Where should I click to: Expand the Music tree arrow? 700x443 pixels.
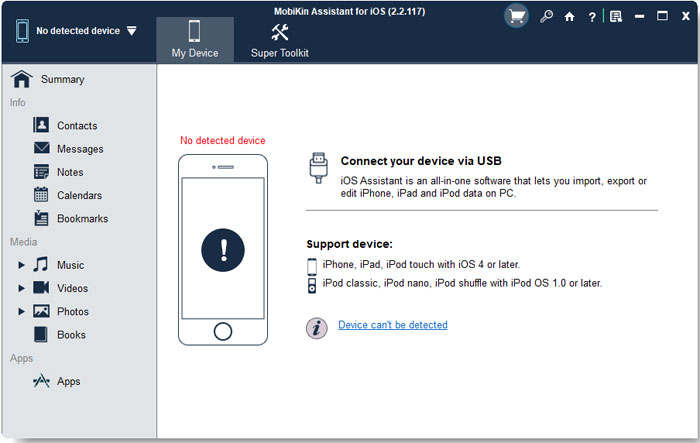[21, 265]
